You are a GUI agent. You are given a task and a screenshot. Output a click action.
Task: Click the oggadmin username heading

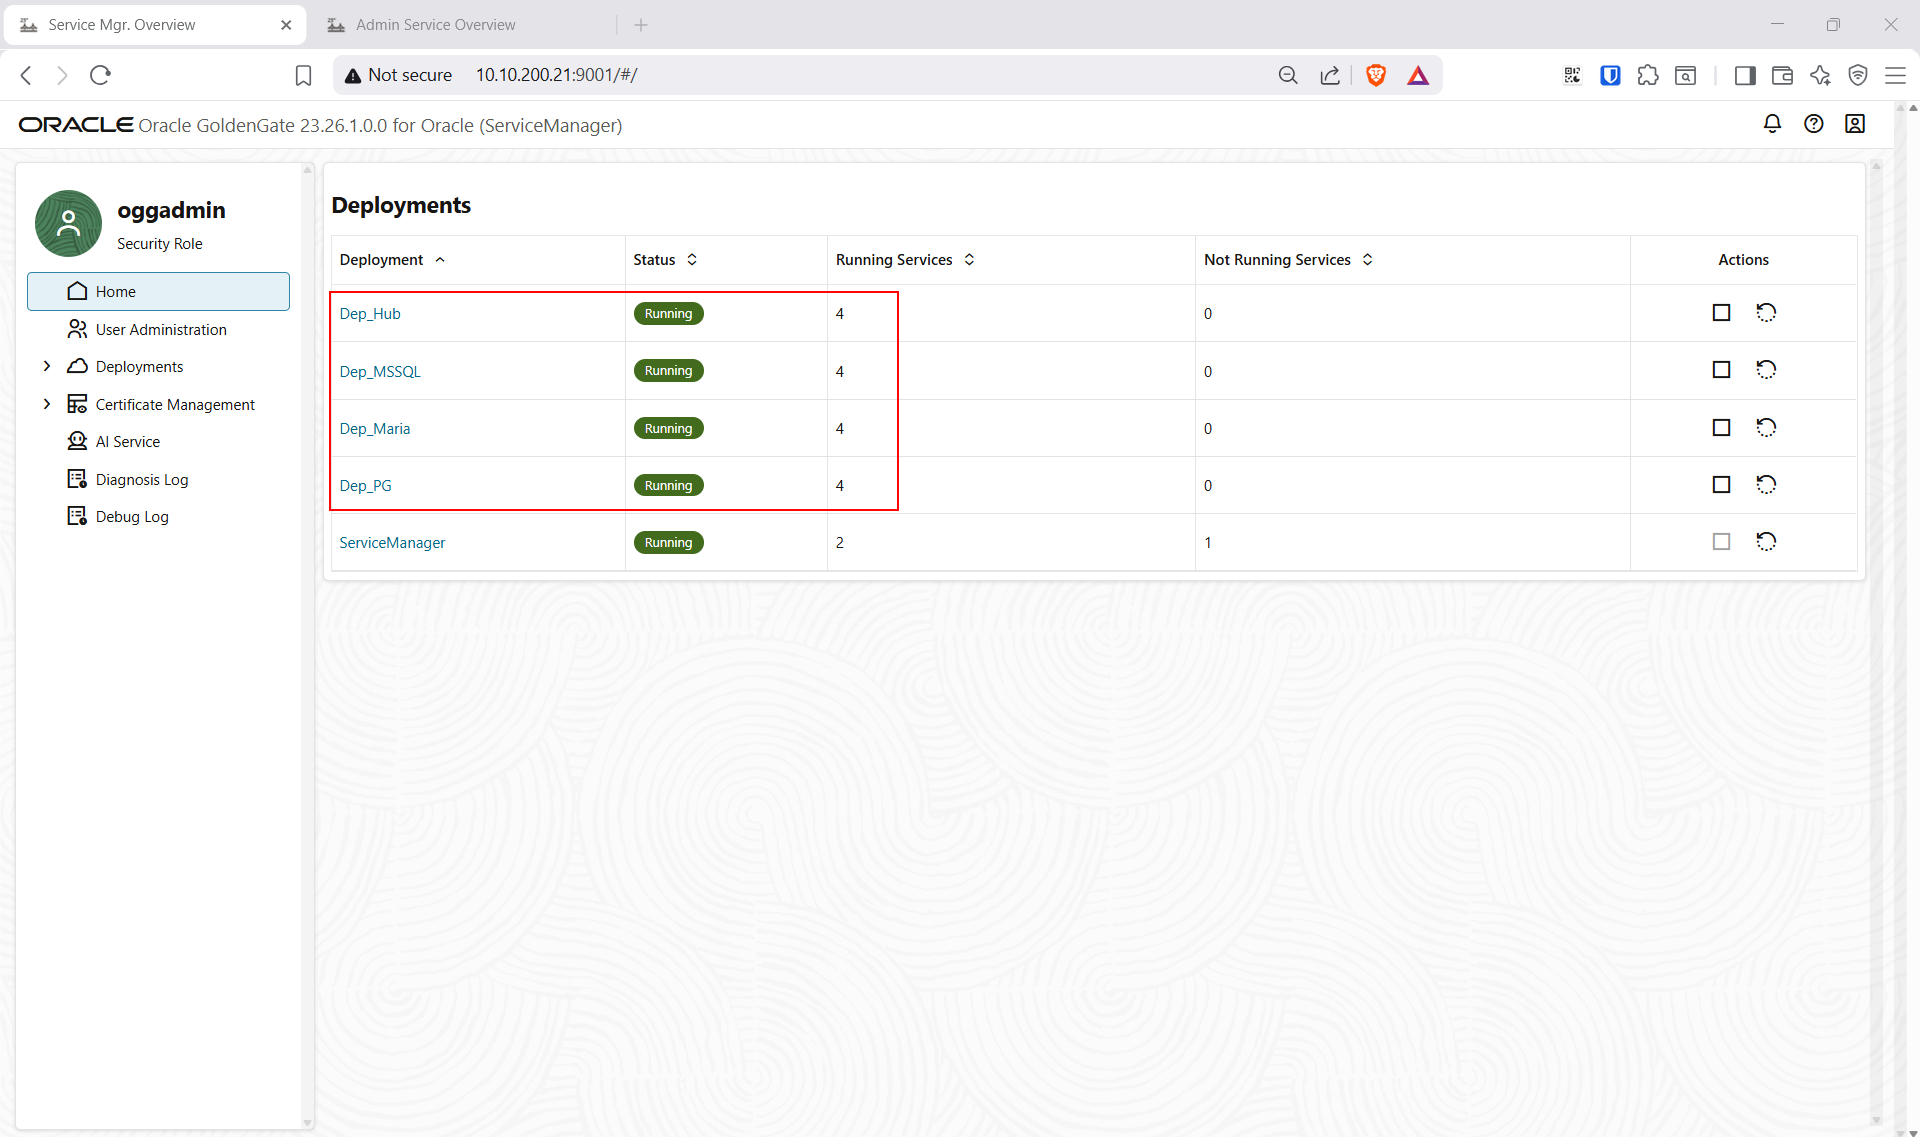click(171, 210)
